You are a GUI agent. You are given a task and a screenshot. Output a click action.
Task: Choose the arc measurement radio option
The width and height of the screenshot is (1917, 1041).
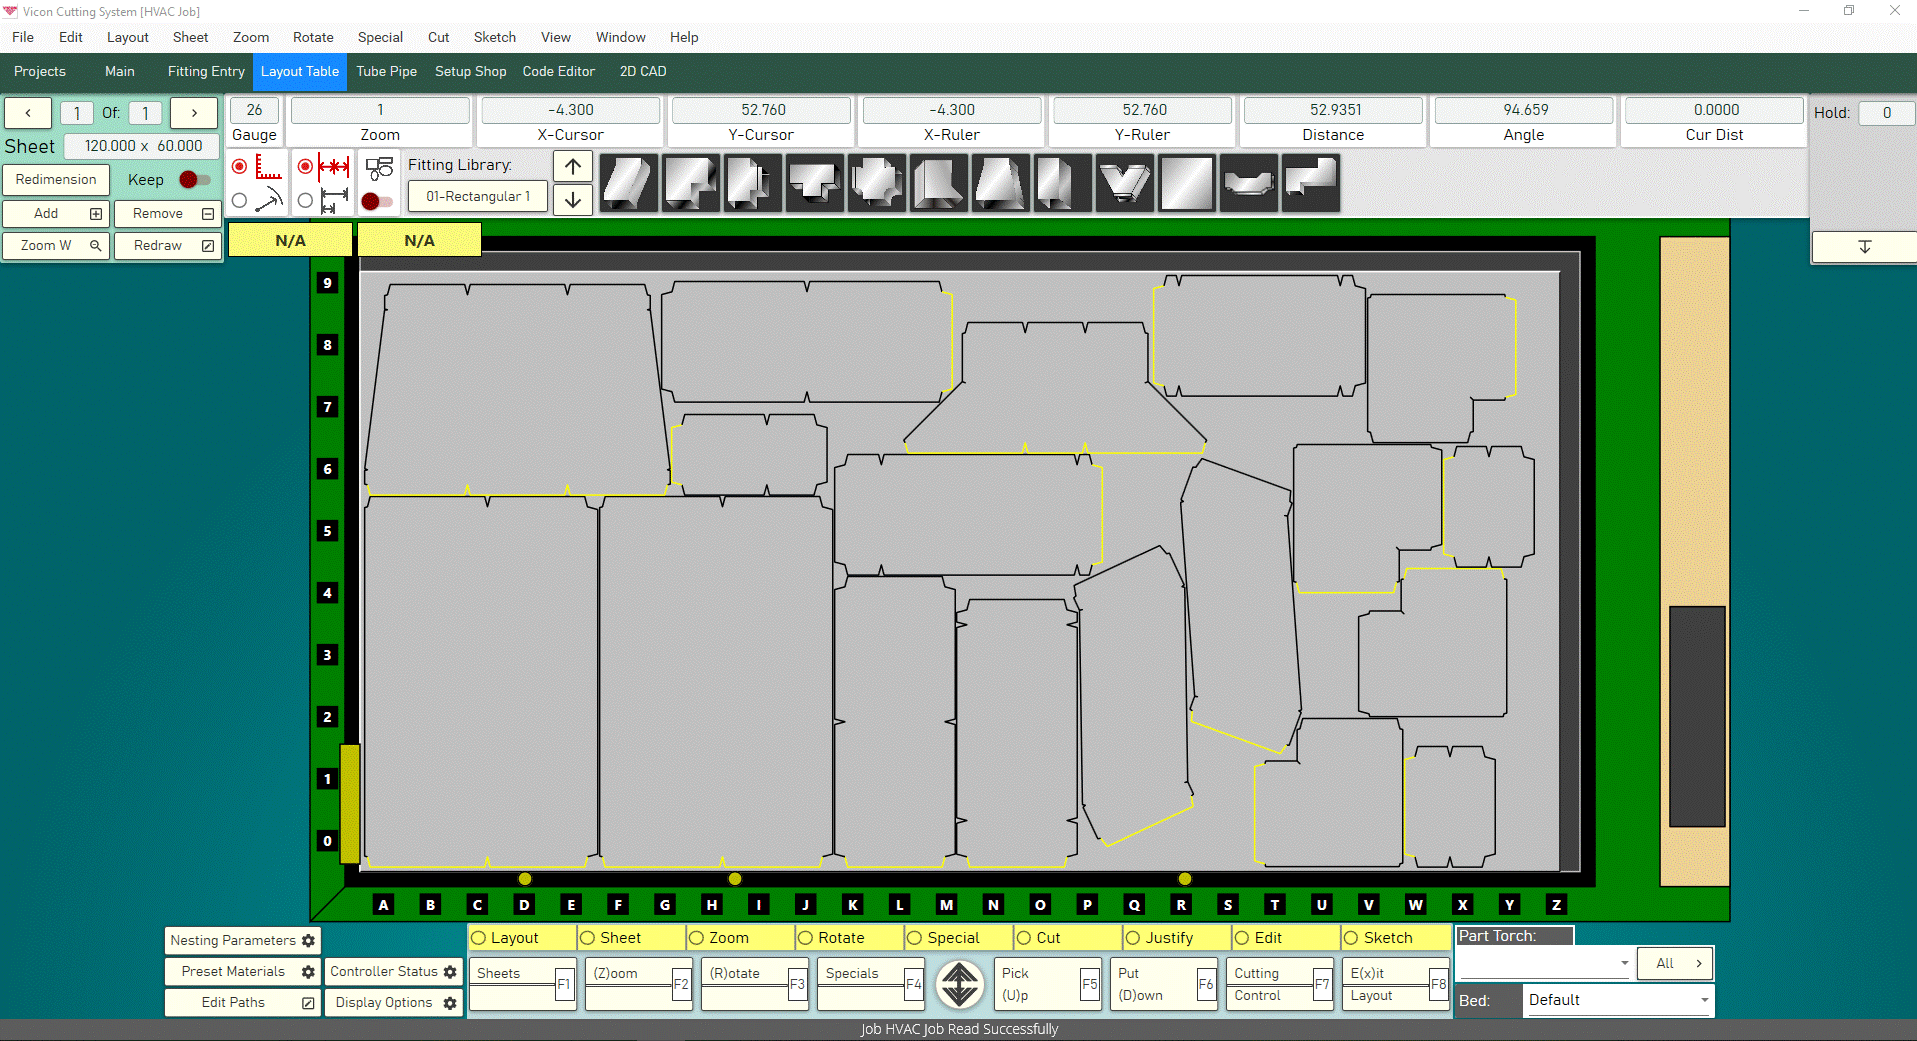[x=239, y=200]
